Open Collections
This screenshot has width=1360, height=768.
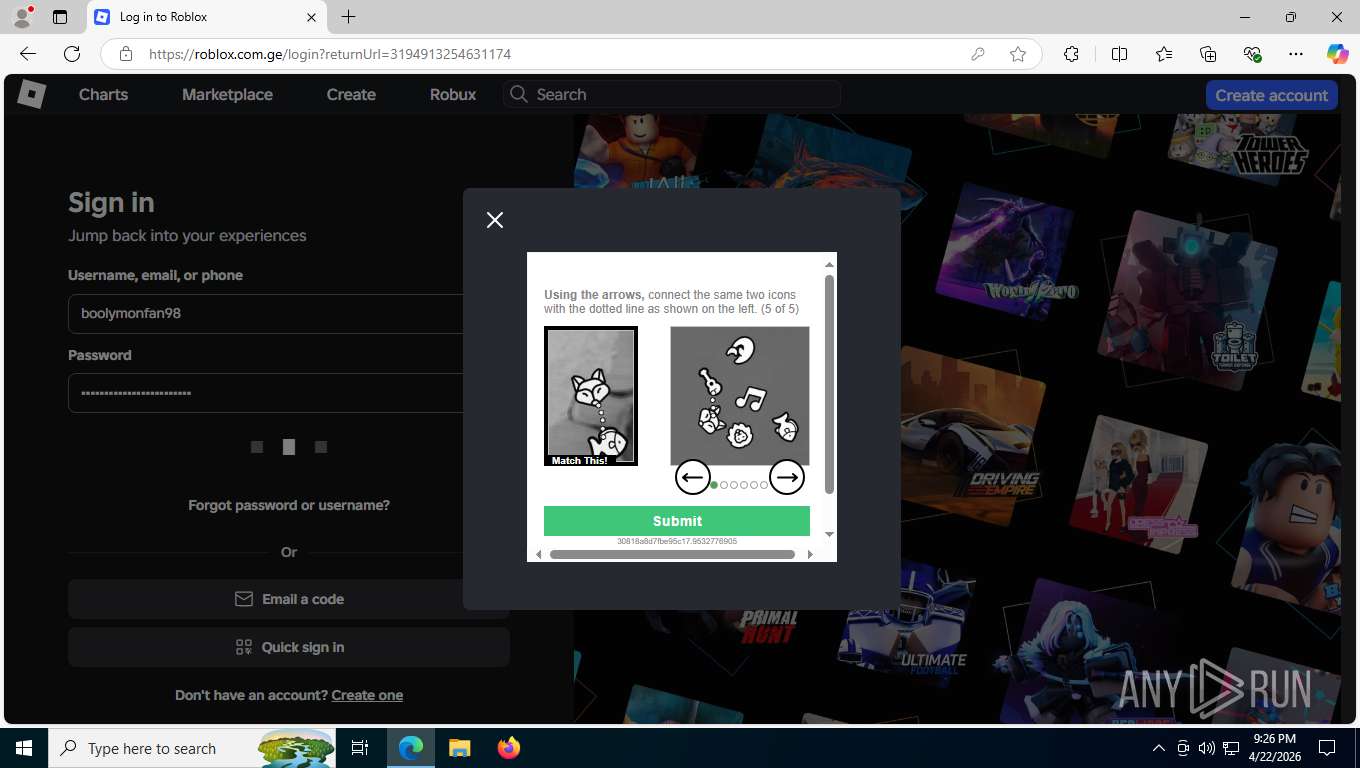pos(1208,54)
